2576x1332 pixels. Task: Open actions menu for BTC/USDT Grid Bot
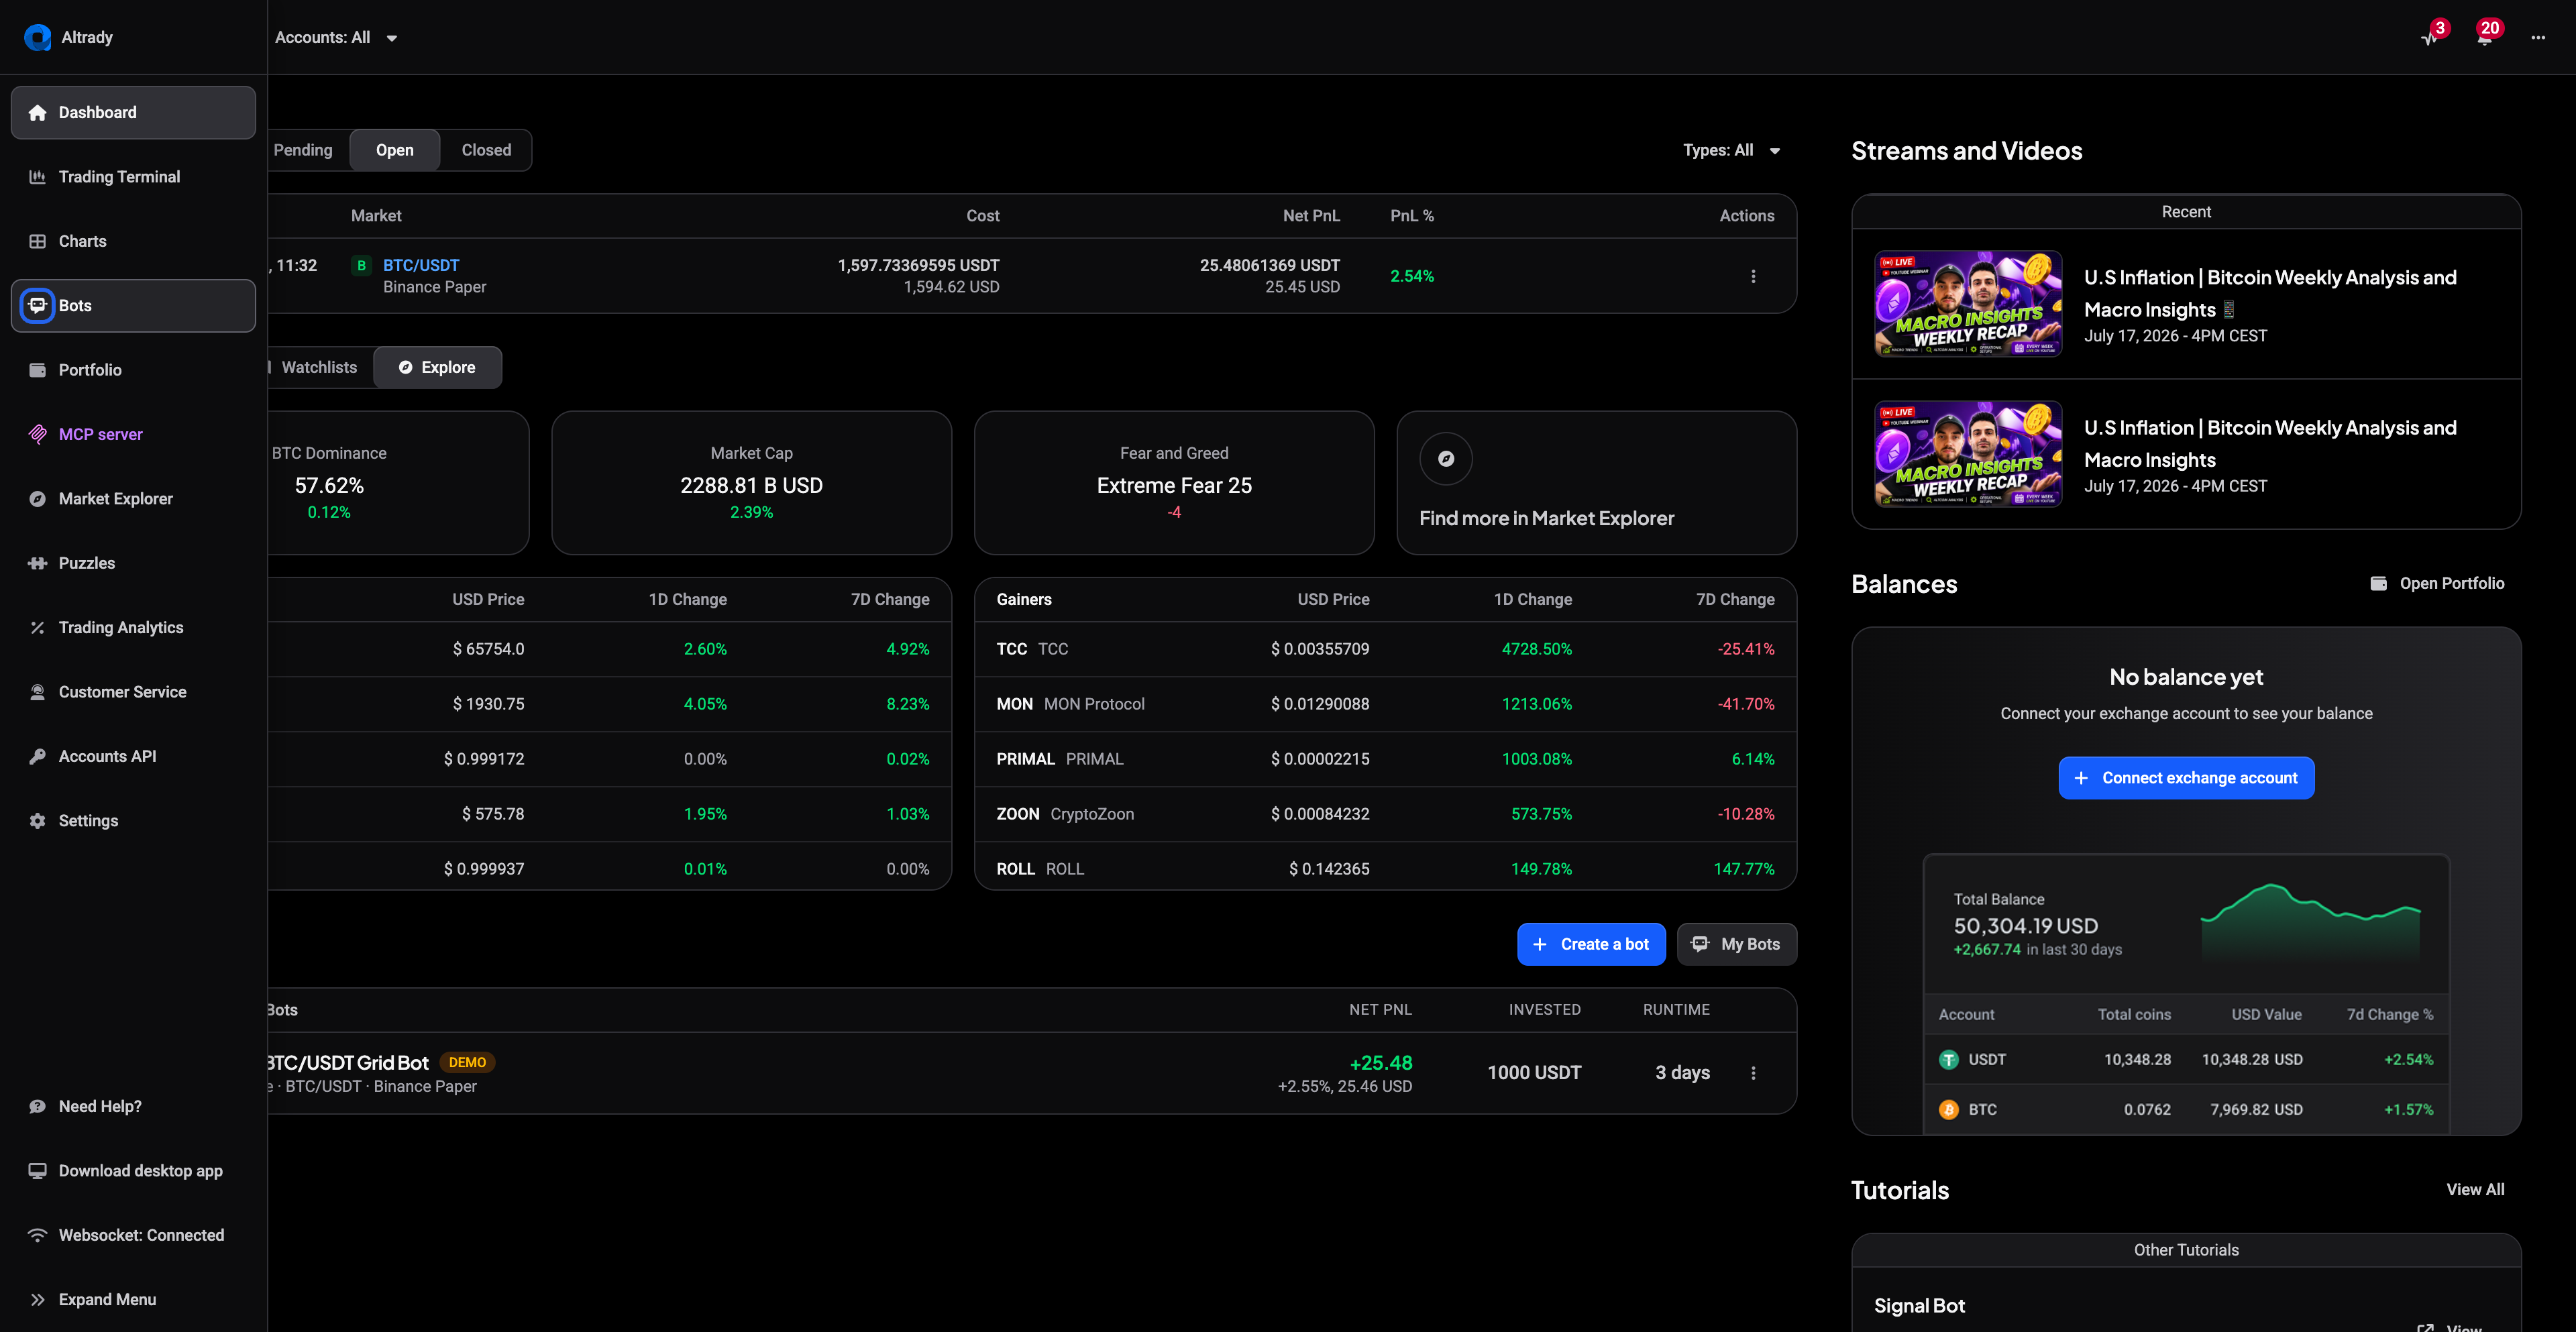(x=1753, y=1073)
